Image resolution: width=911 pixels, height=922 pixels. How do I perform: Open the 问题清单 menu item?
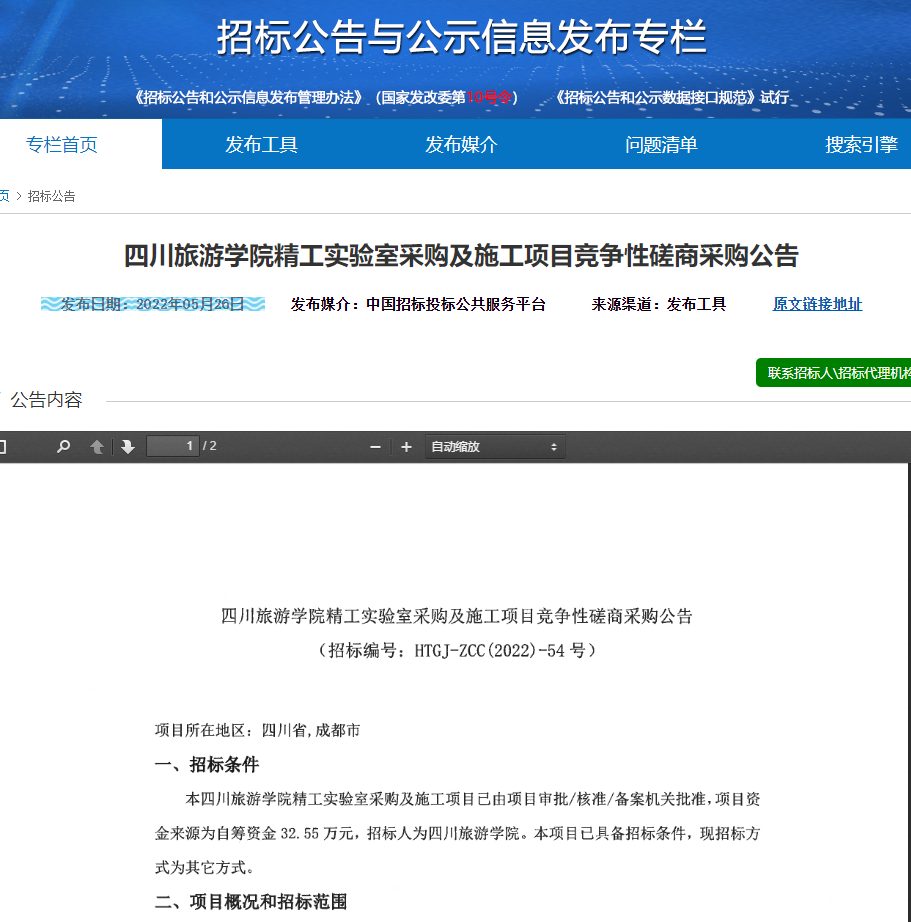pyautogui.click(x=662, y=144)
